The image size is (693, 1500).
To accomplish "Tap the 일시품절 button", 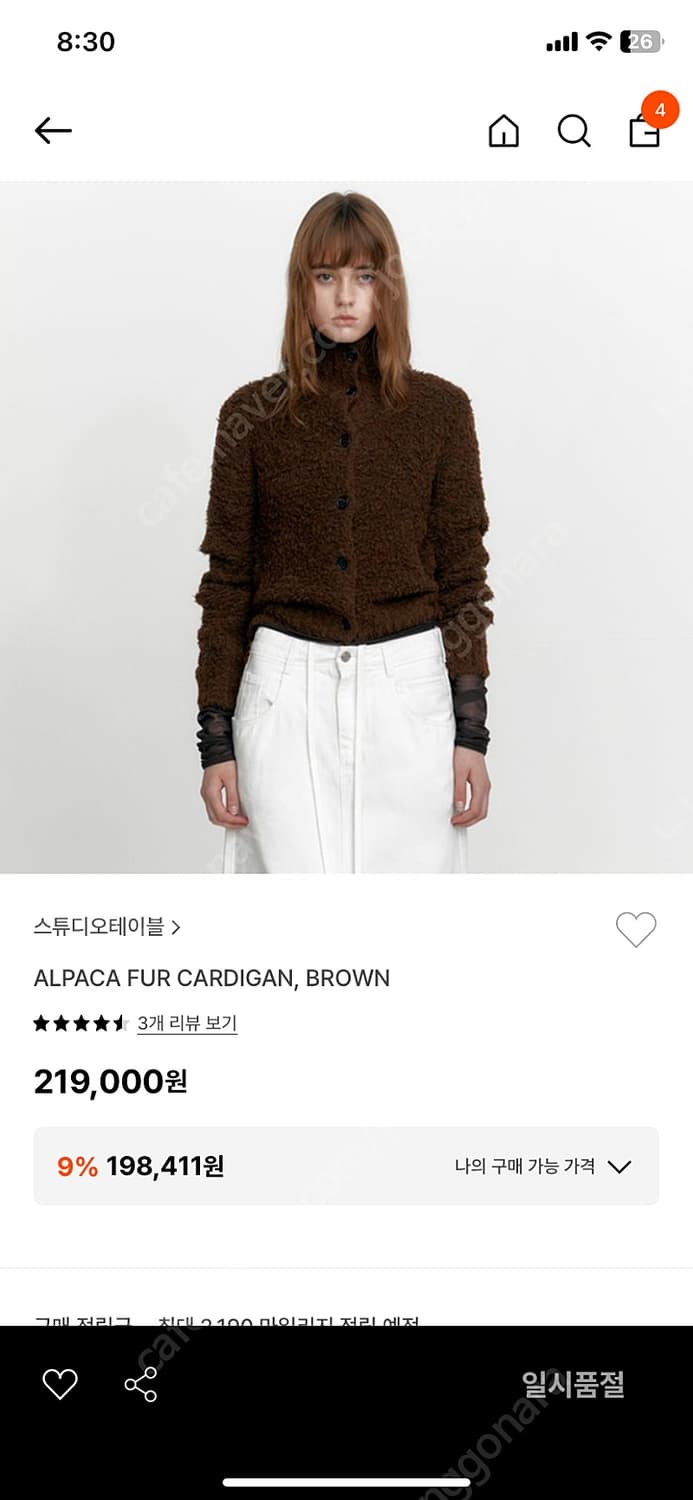I will (x=573, y=1384).
